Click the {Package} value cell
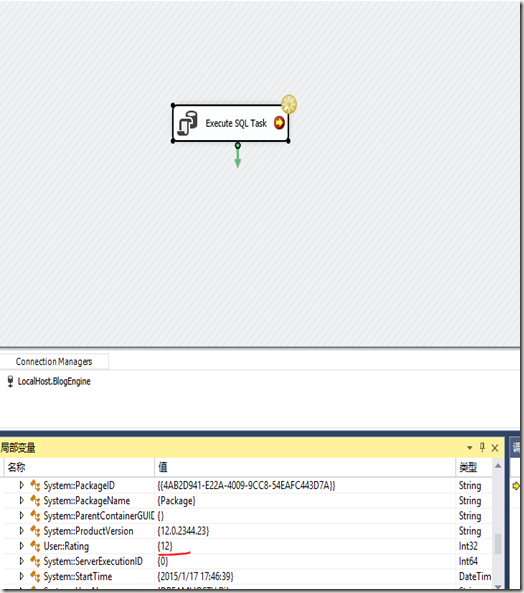This screenshot has width=524, height=593. 177,501
